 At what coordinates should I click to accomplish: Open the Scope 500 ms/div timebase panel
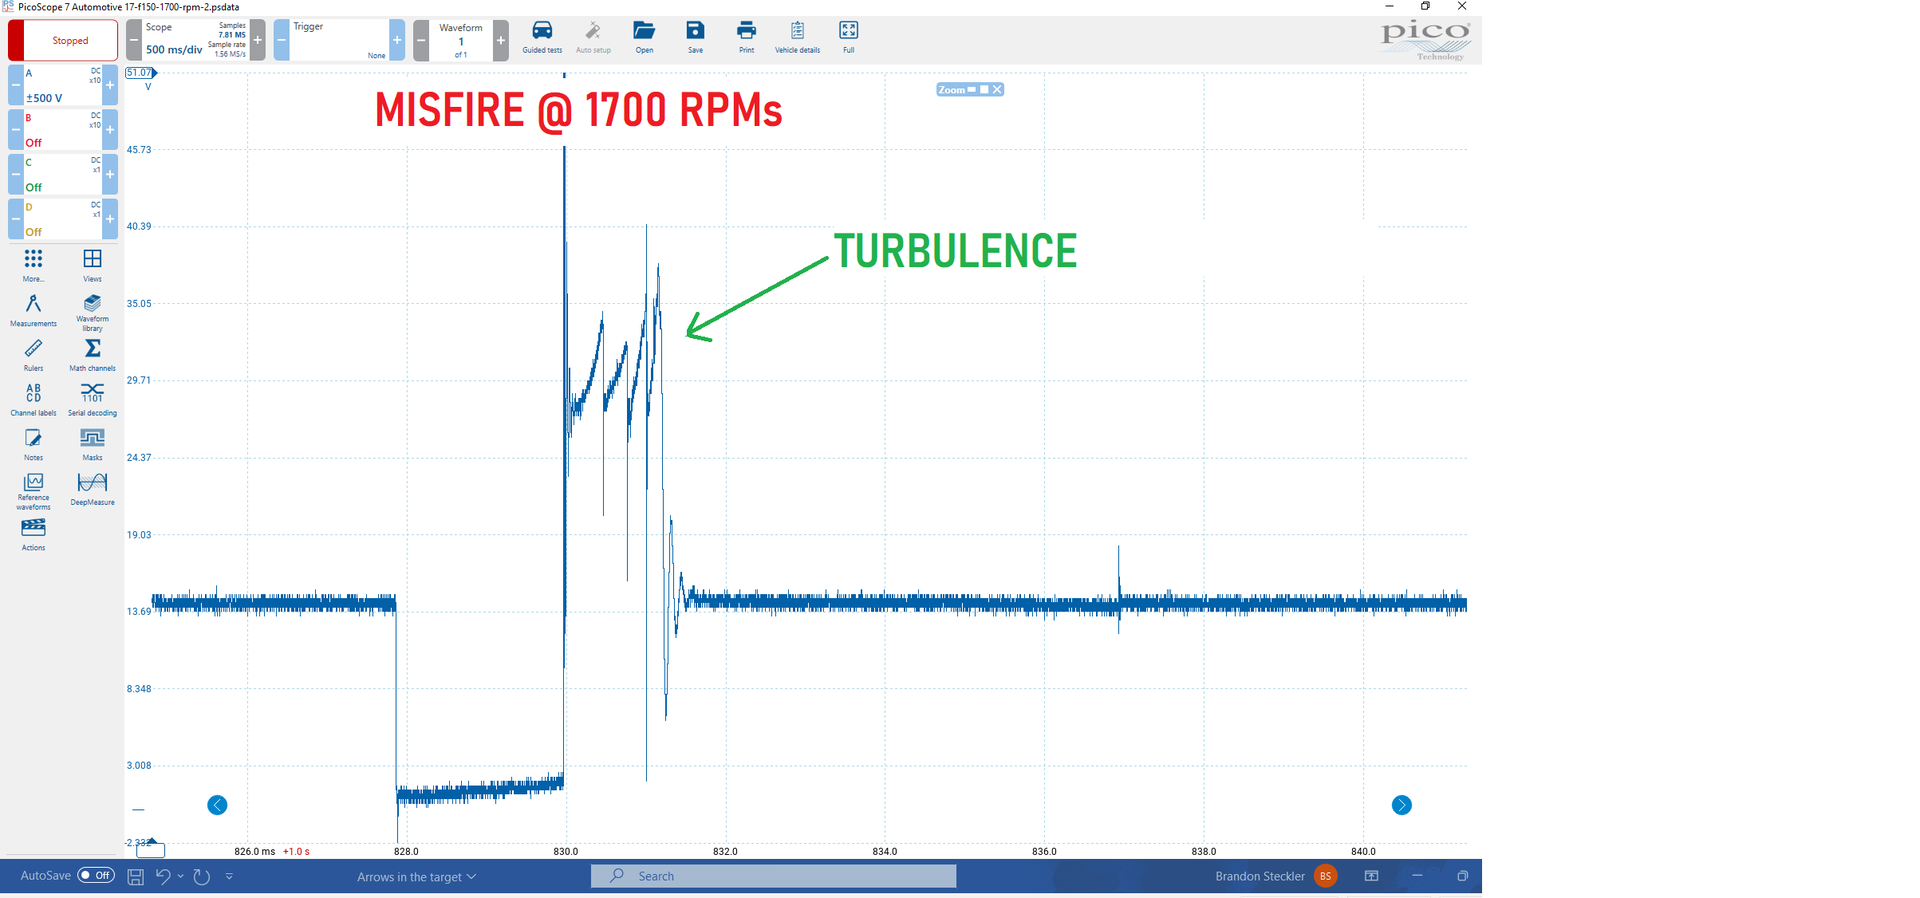click(x=195, y=40)
